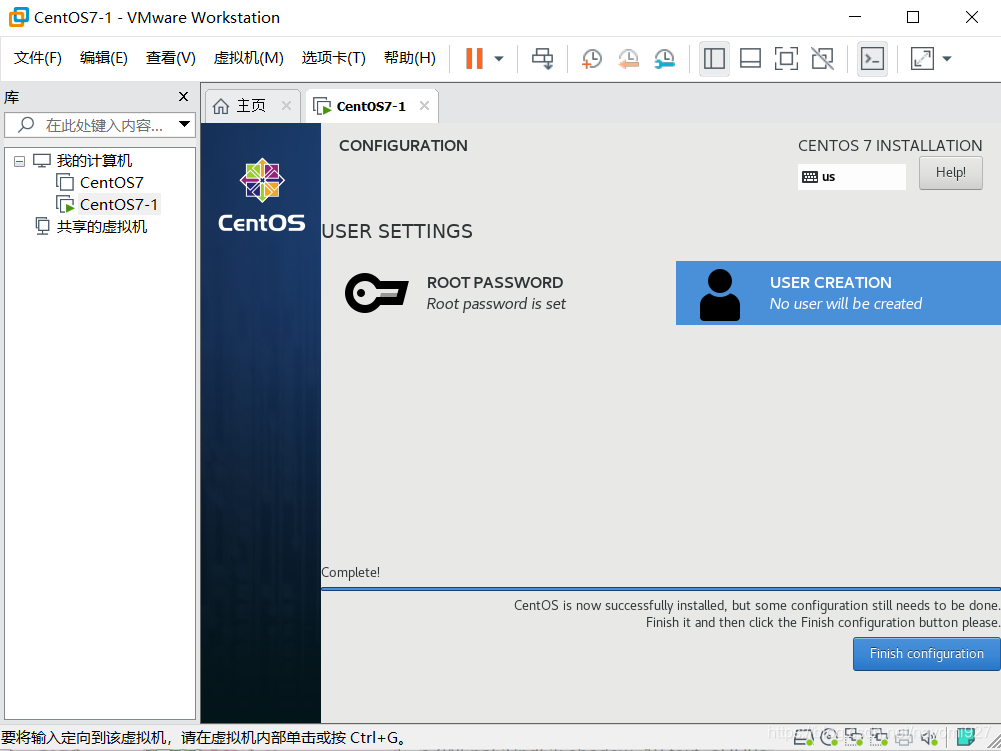
Task: Click the USER SETTINGS heading
Action: tap(397, 231)
